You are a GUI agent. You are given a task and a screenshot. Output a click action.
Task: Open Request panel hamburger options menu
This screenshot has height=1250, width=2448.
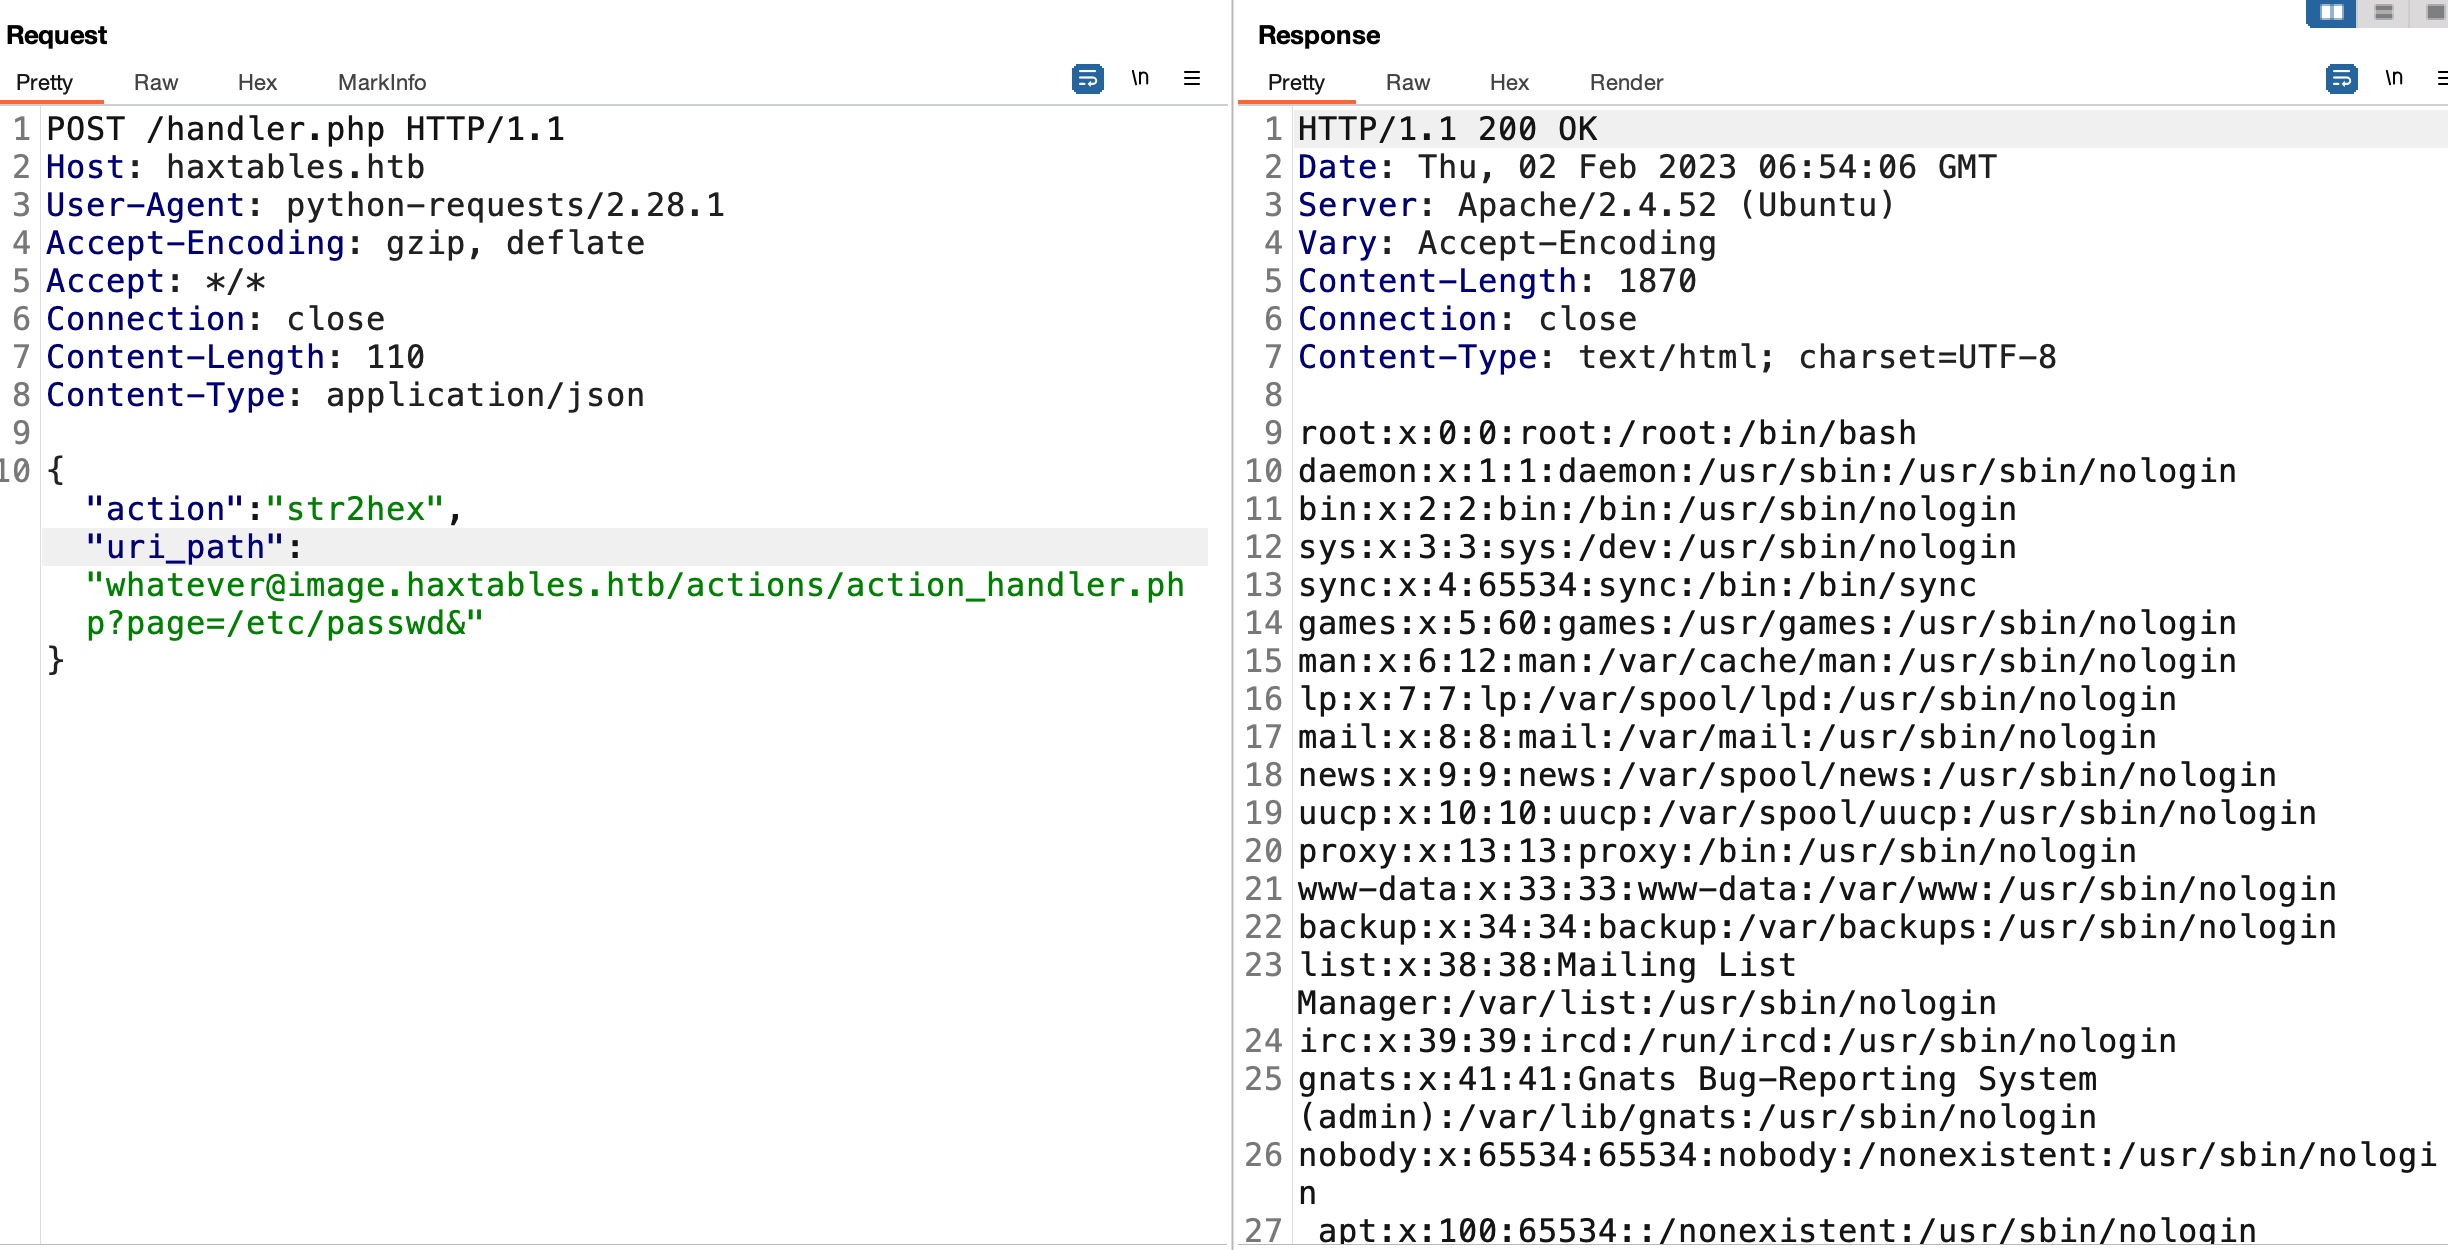pos(1192,78)
